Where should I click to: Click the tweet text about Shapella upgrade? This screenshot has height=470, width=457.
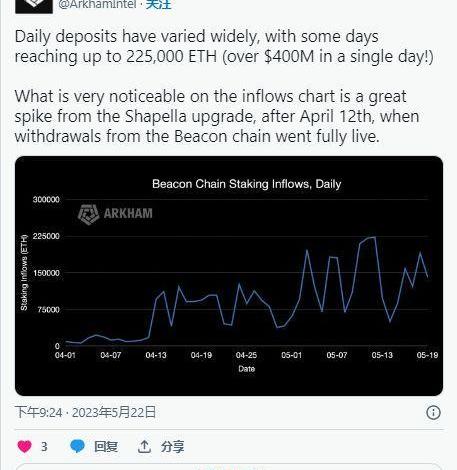tap(217, 116)
